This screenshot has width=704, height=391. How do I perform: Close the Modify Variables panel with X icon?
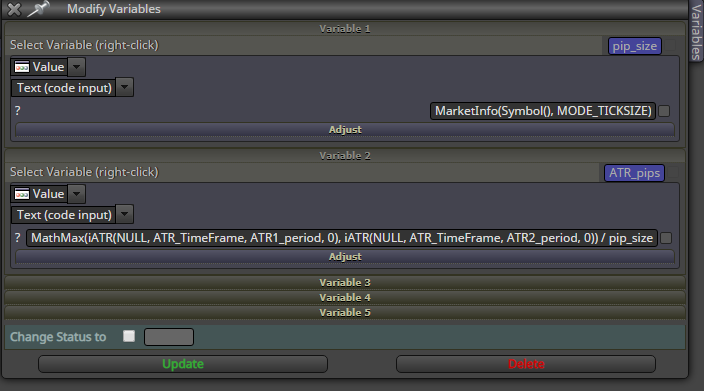pyautogui.click(x=14, y=9)
